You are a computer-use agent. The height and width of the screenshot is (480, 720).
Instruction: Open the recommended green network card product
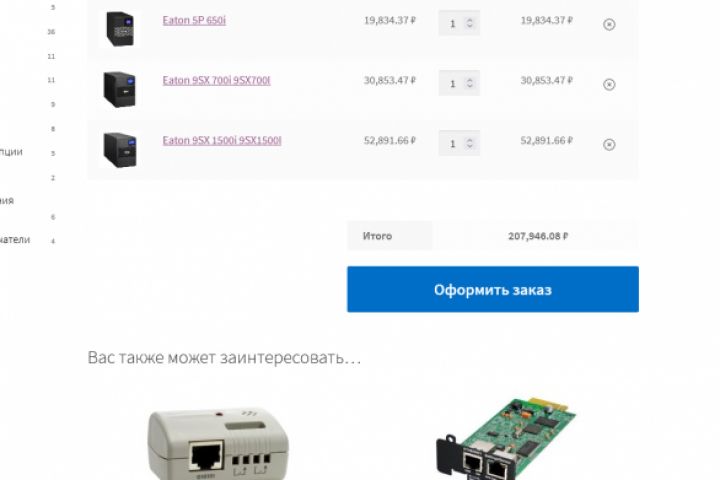click(505, 439)
